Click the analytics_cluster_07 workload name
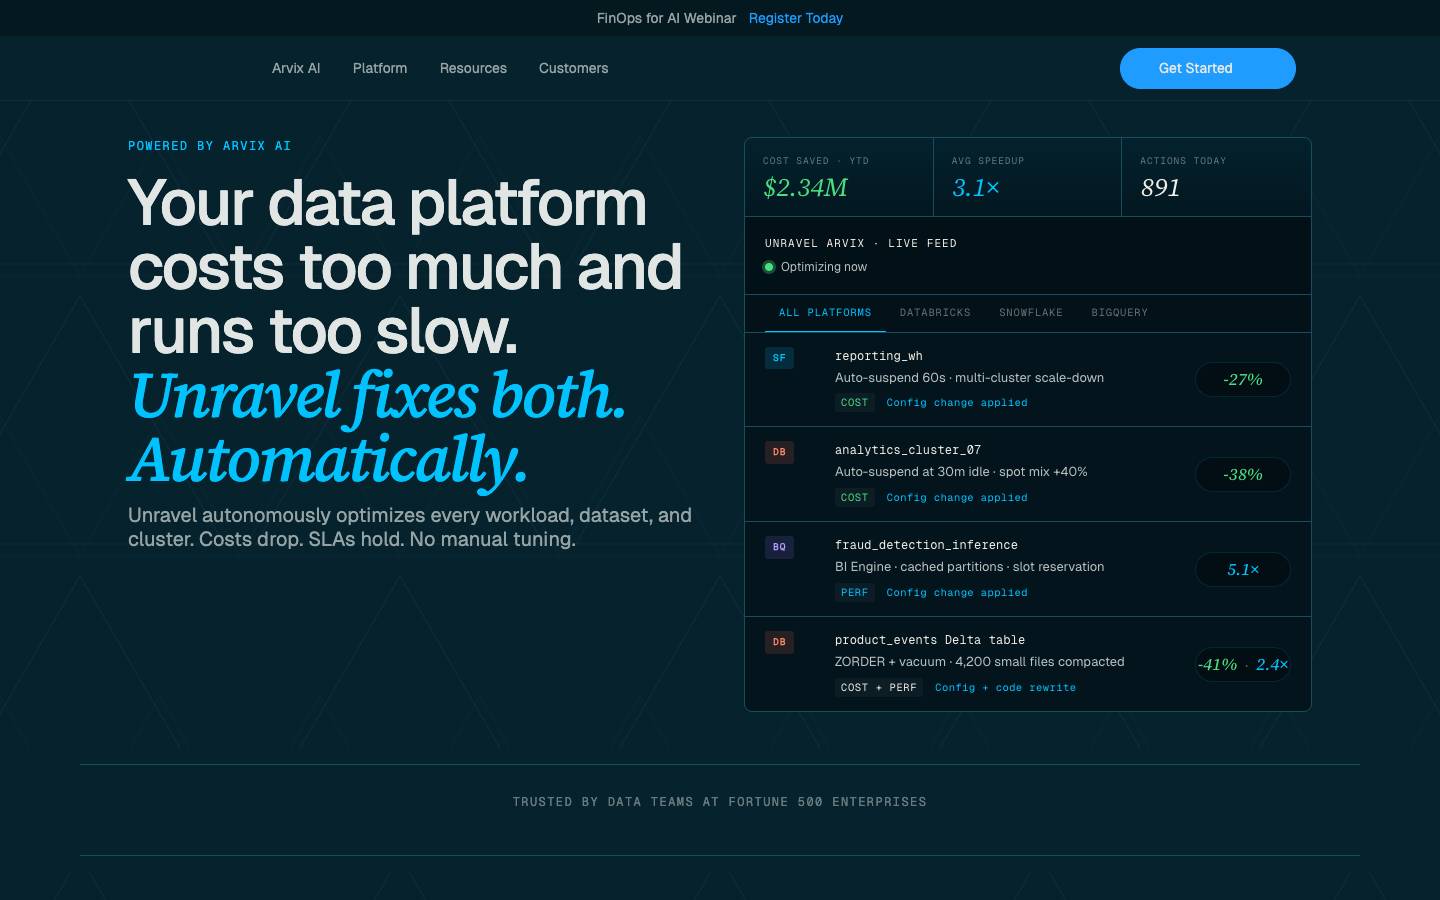The image size is (1440, 900). (908, 450)
